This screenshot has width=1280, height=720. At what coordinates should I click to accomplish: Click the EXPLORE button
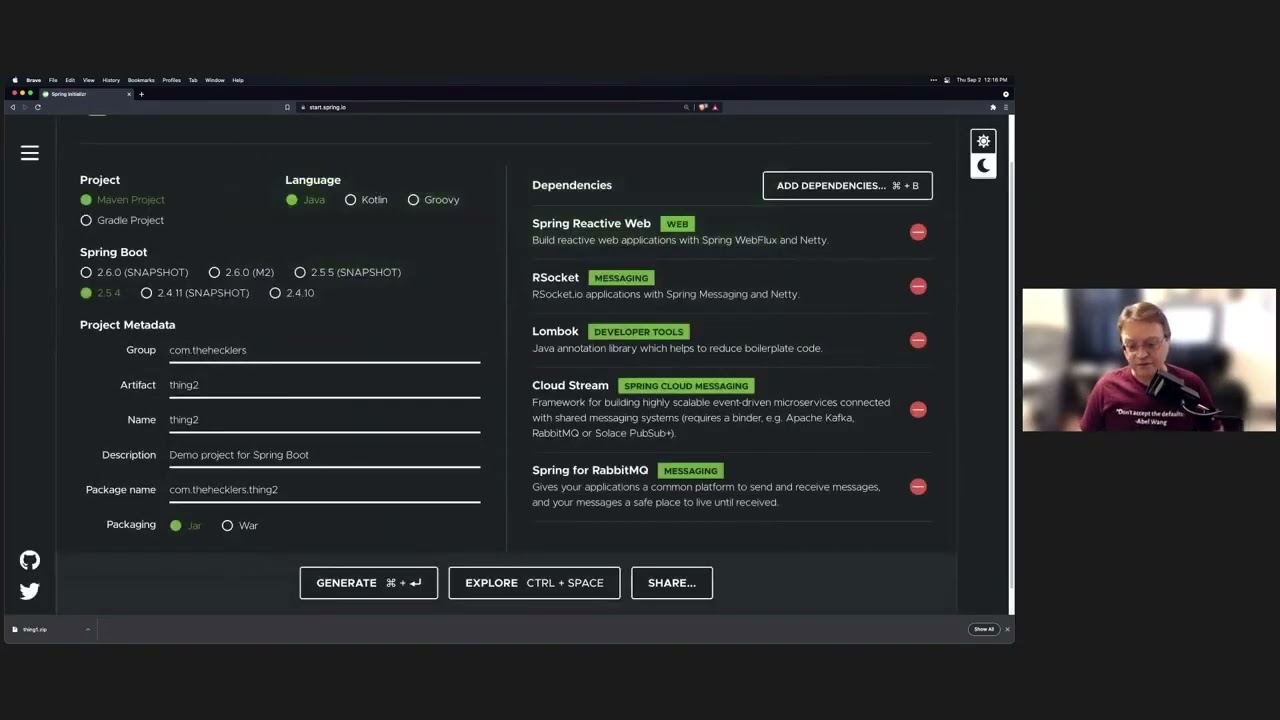coord(534,583)
